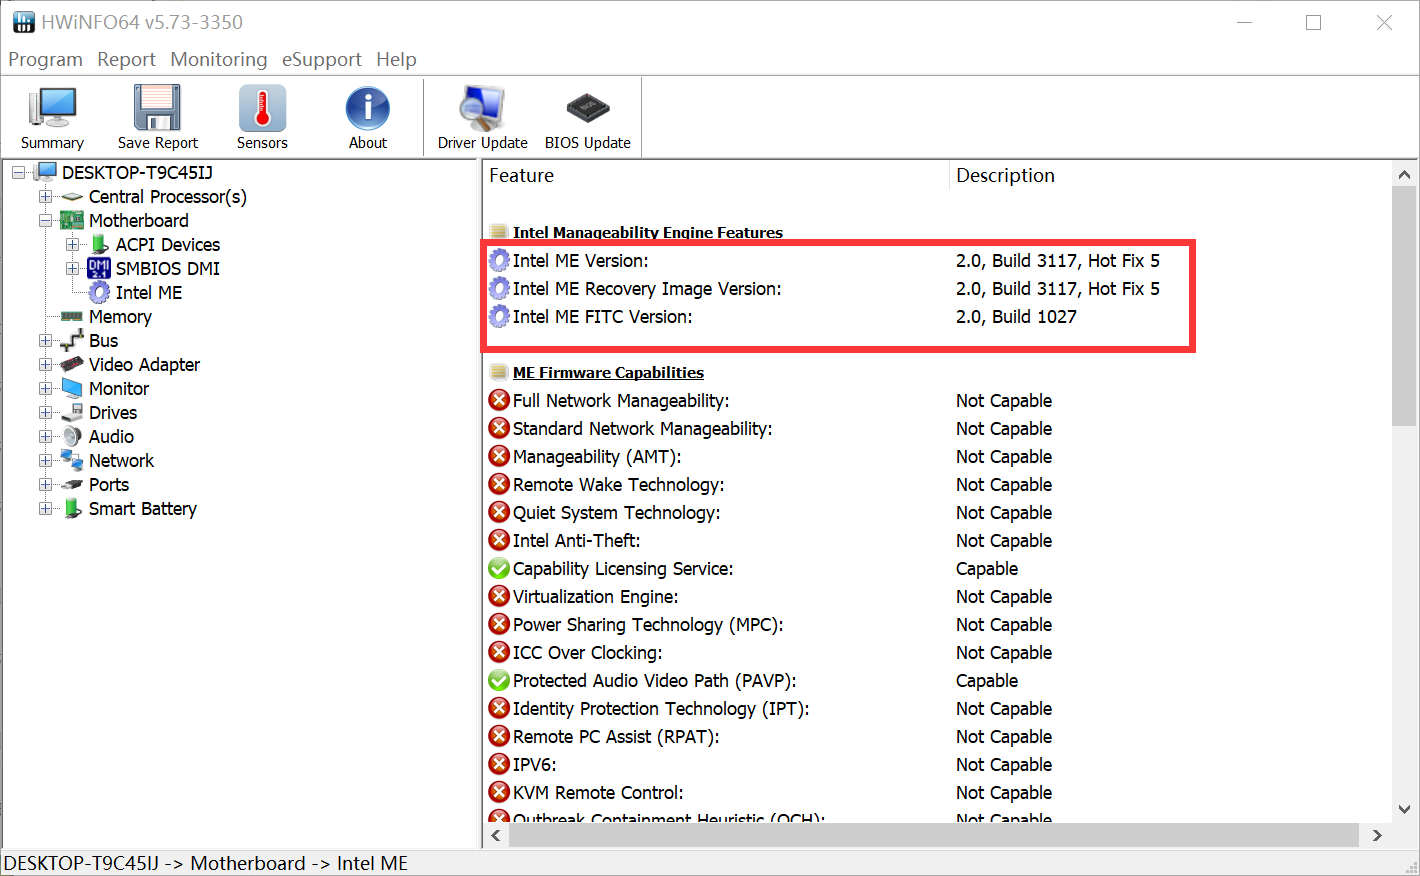Open the Report menu
Image resolution: width=1420 pixels, height=876 pixels.
click(126, 60)
